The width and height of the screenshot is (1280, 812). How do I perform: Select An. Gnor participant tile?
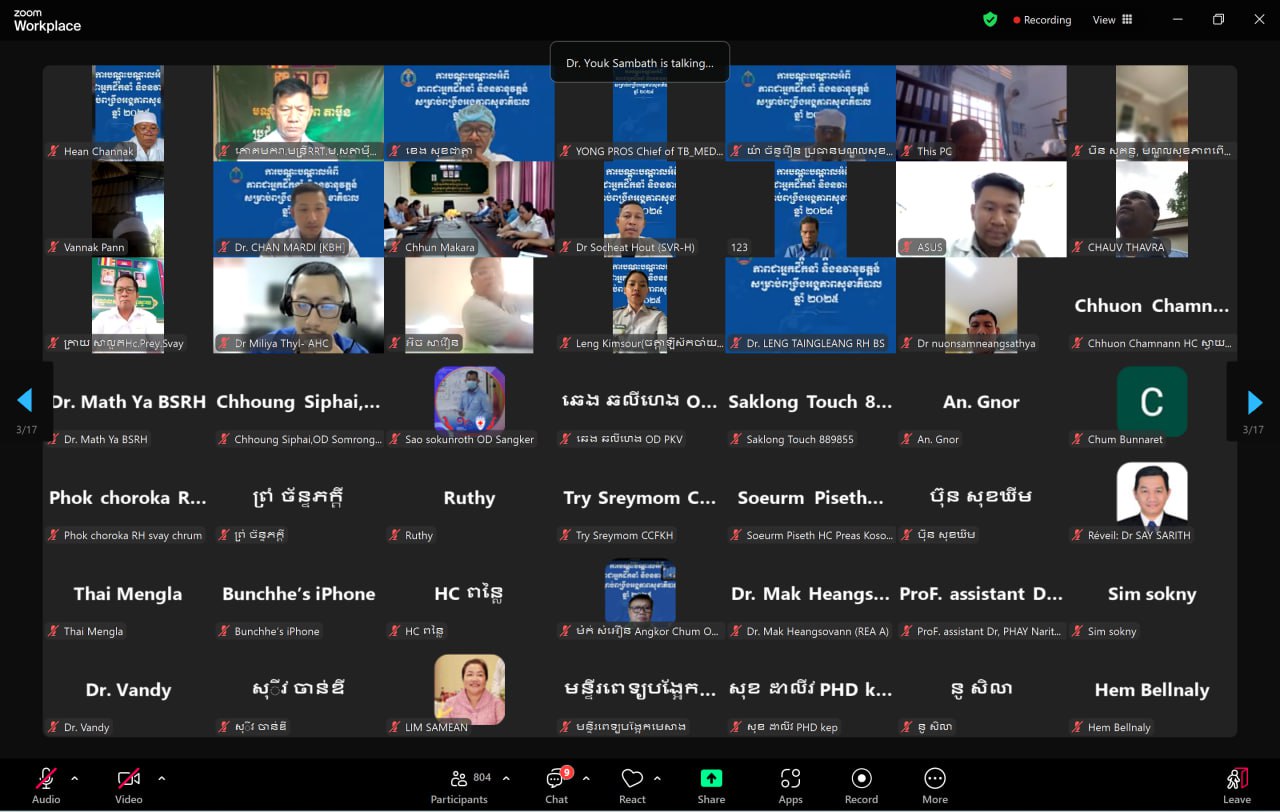[x=981, y=401]
